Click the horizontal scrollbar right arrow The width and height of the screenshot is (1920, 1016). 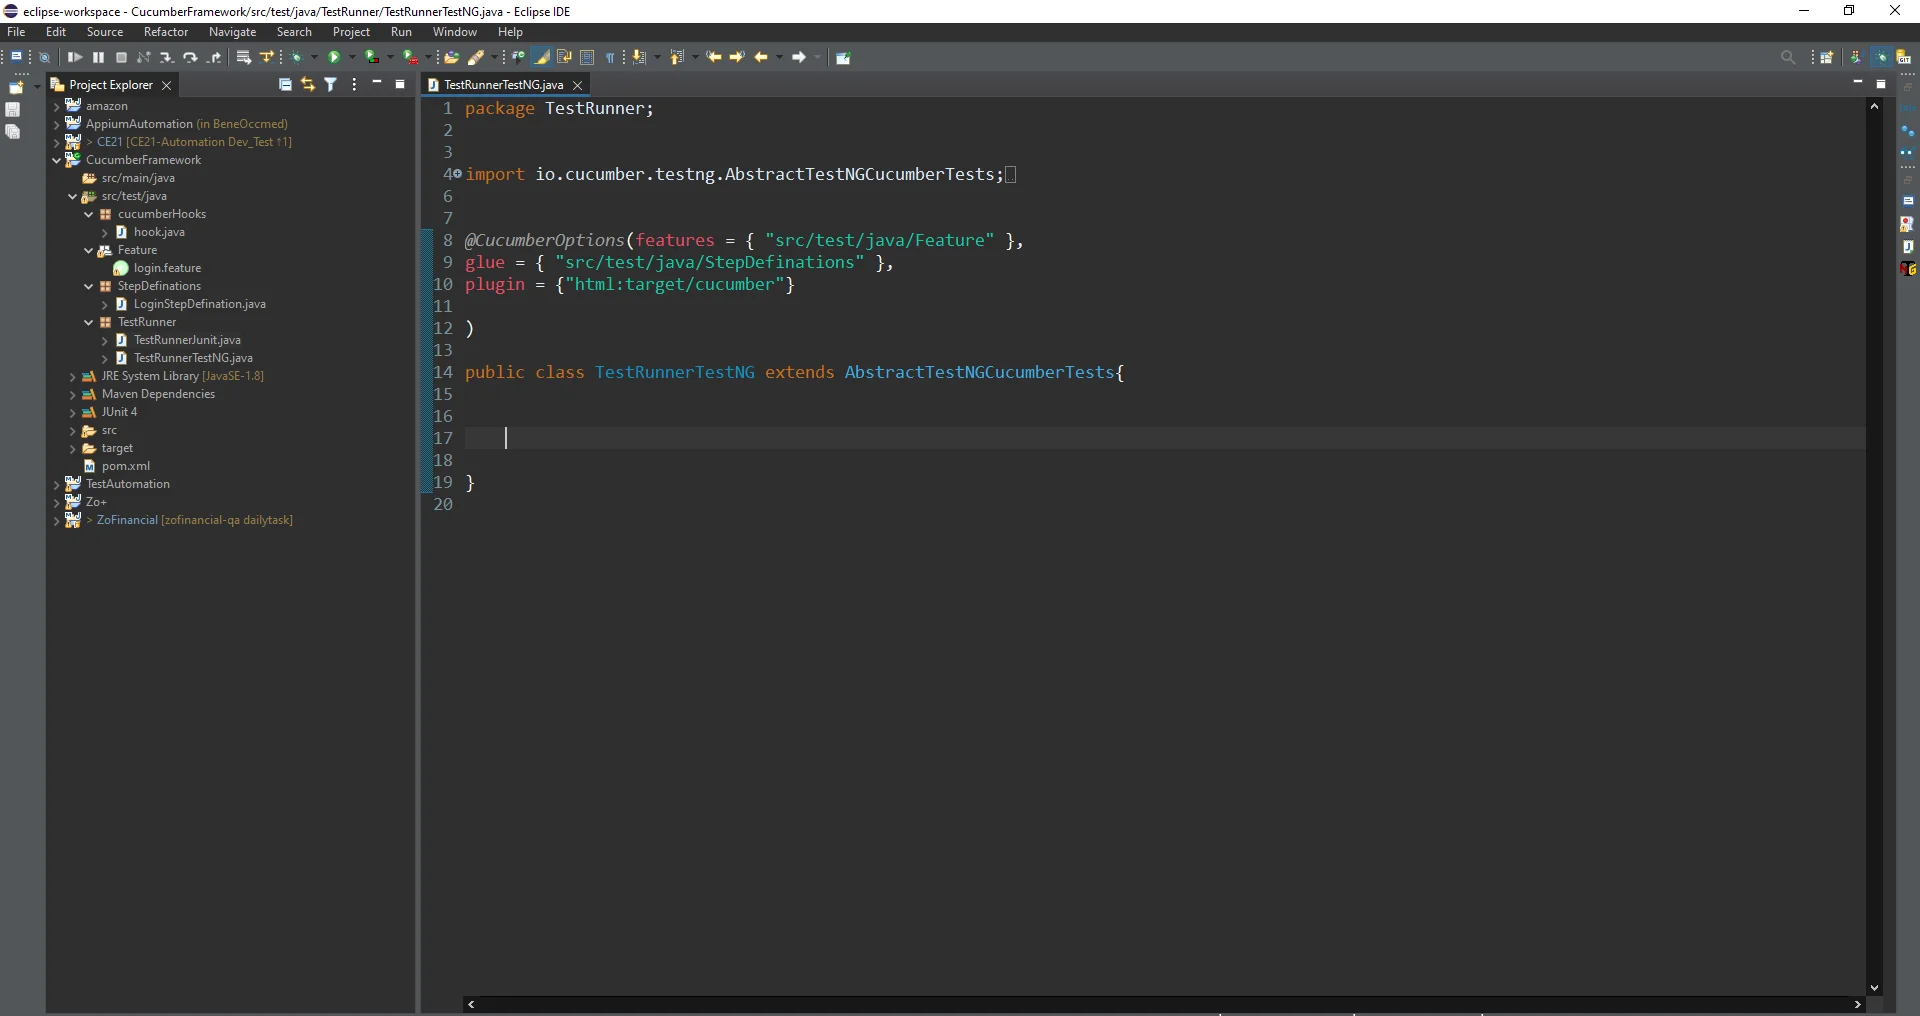(x=1857, y=1005)
